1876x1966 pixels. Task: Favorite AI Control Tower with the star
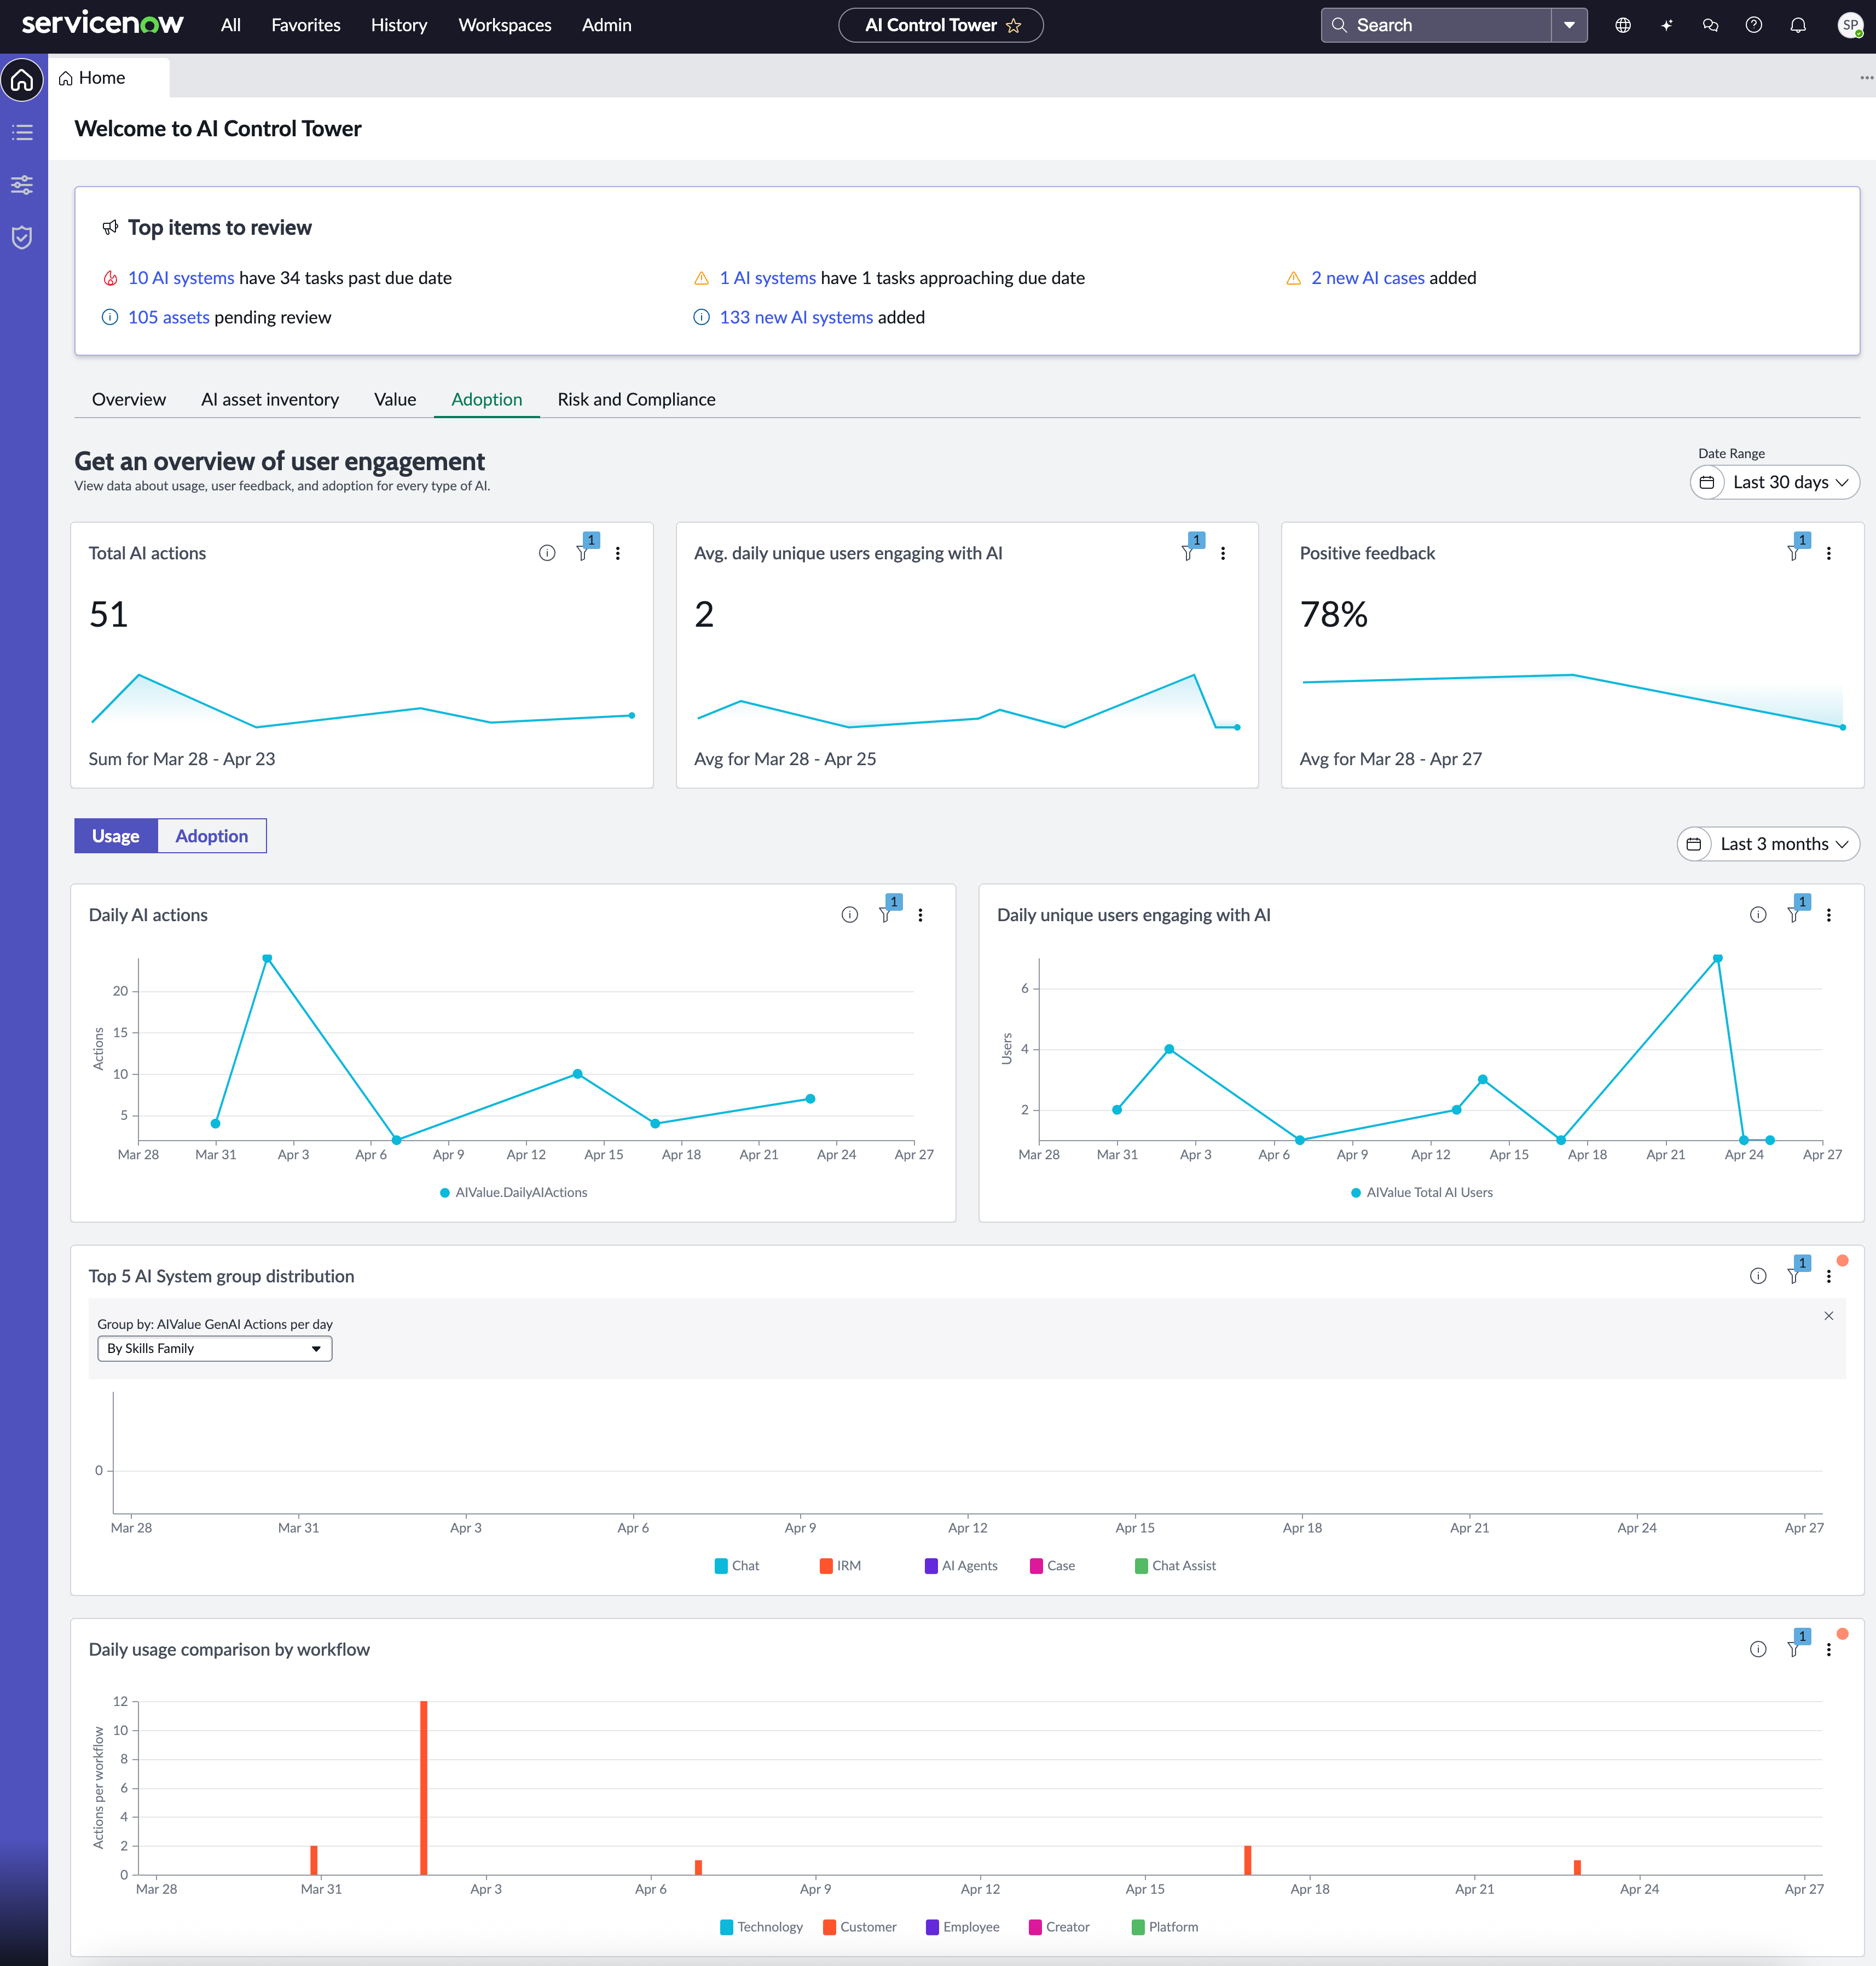1014,25
